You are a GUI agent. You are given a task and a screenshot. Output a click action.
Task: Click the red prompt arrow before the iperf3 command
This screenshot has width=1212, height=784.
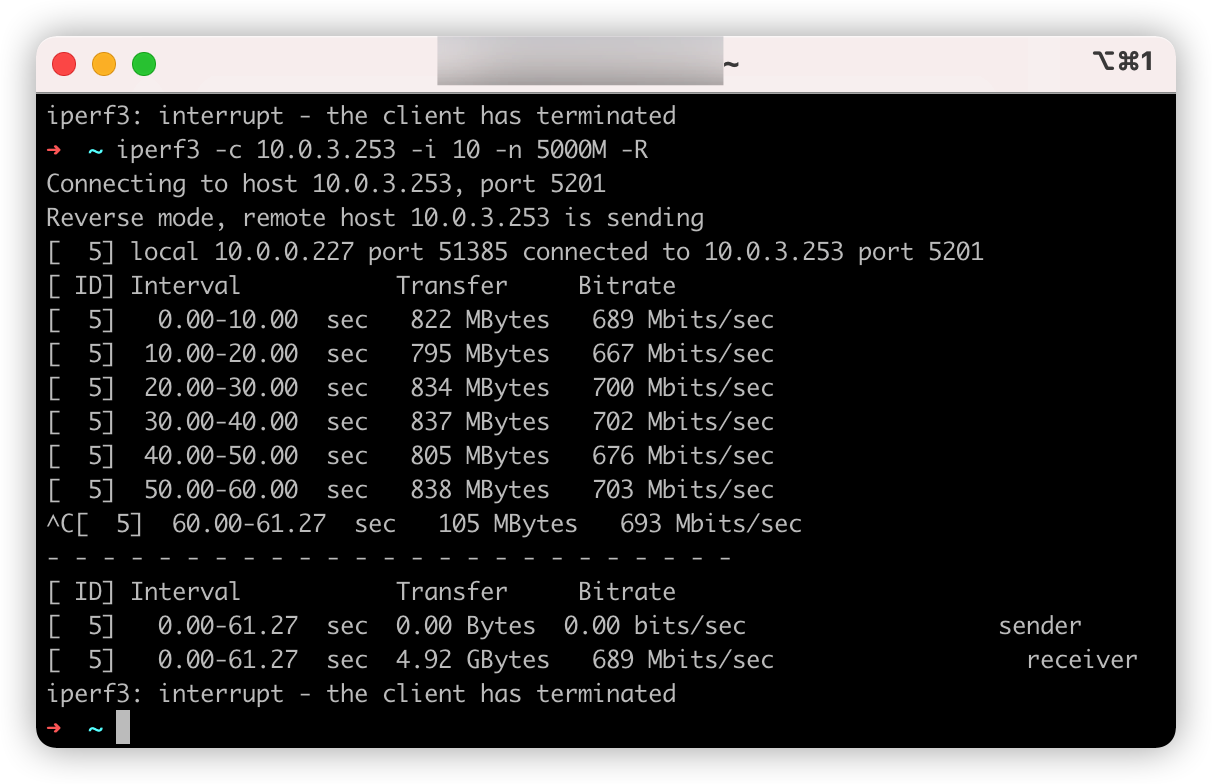point(54,150)
